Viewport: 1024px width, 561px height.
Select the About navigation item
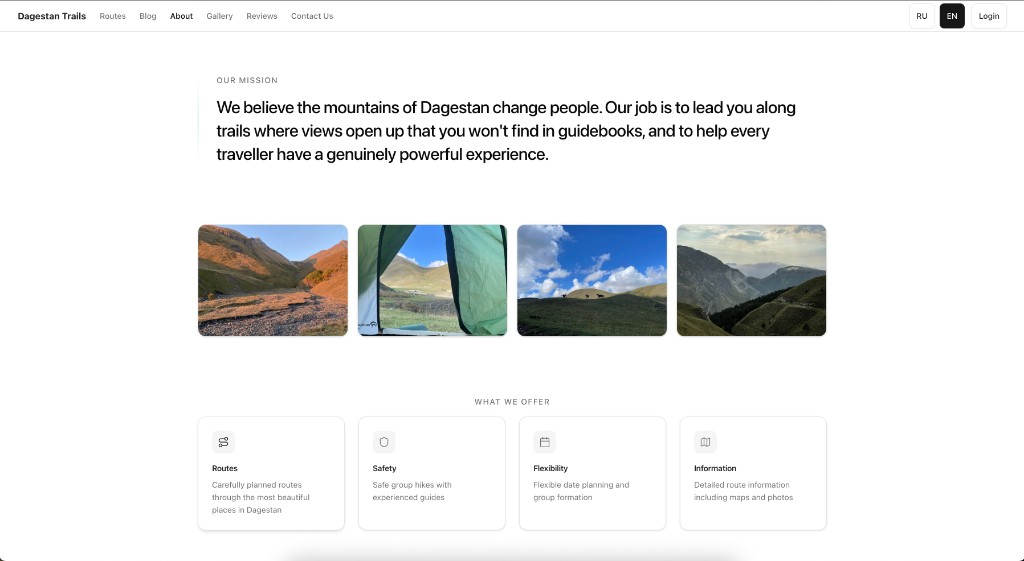(181, 16)
